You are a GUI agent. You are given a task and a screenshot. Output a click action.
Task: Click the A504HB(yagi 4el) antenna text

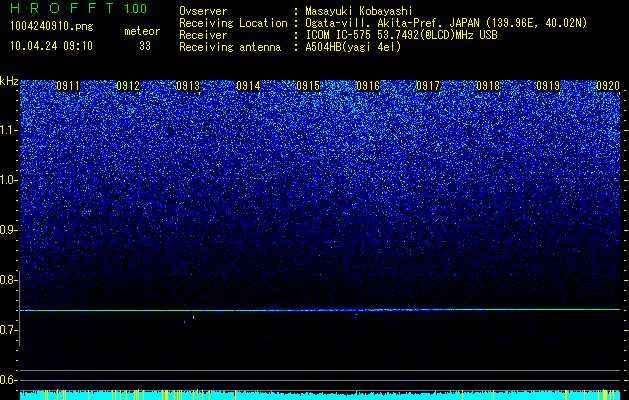tap(353, 47)
